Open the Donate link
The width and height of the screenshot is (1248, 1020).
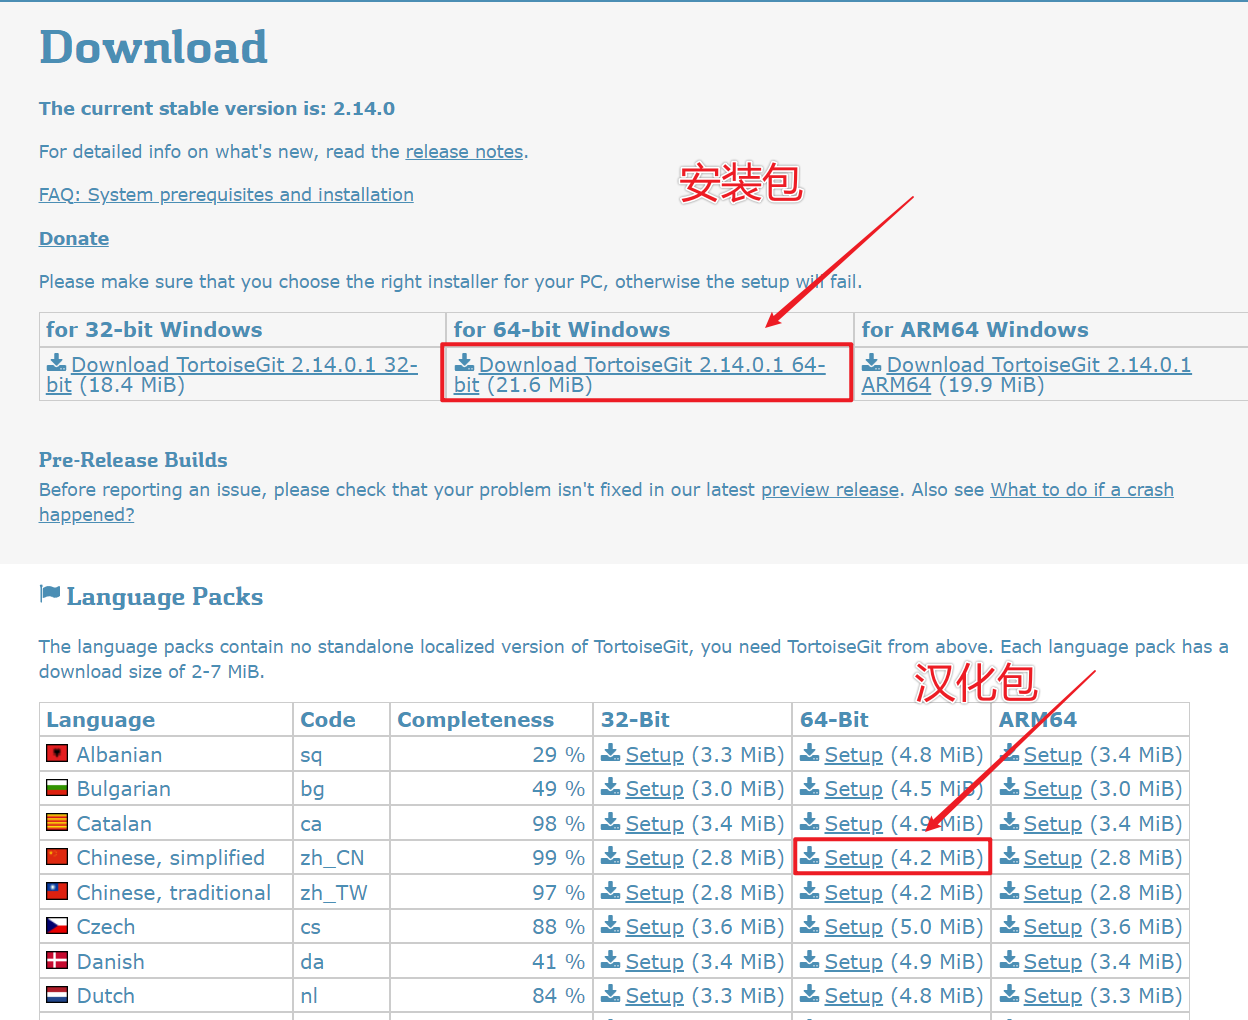click(74, 238)
